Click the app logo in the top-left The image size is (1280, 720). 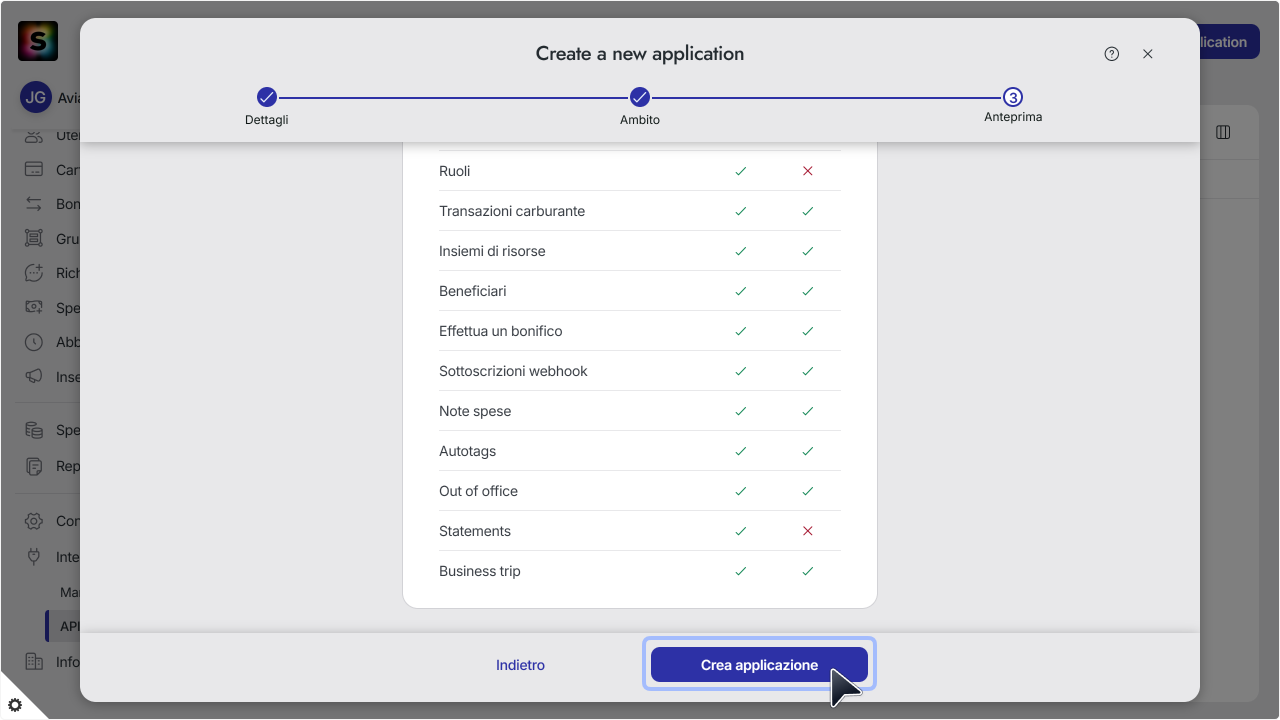(x=38, y=41)
